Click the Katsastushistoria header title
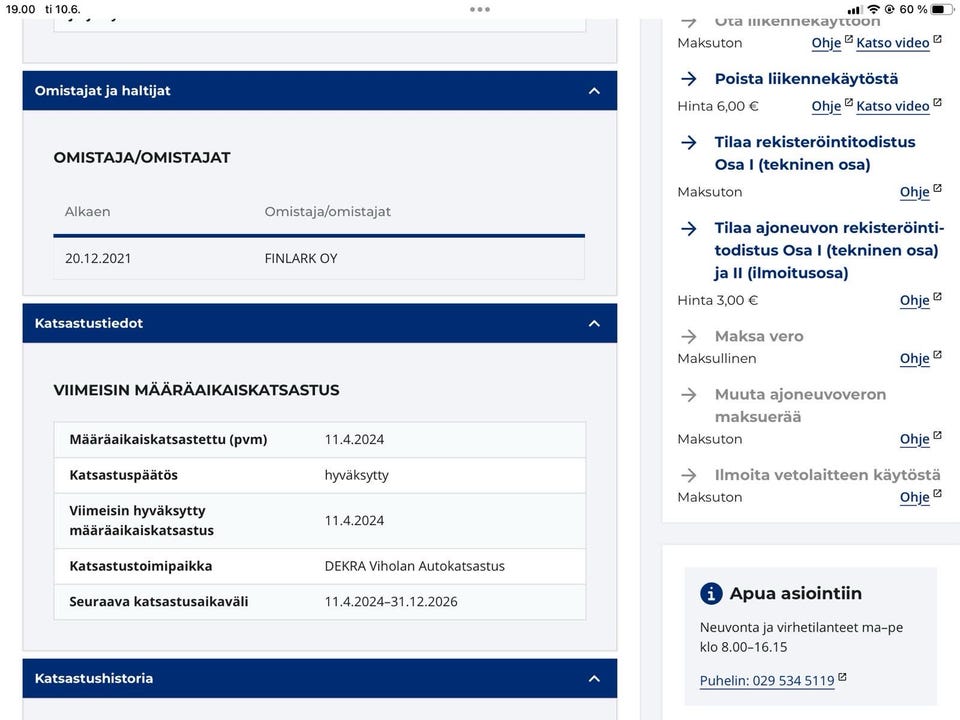 tap(94, 678)
